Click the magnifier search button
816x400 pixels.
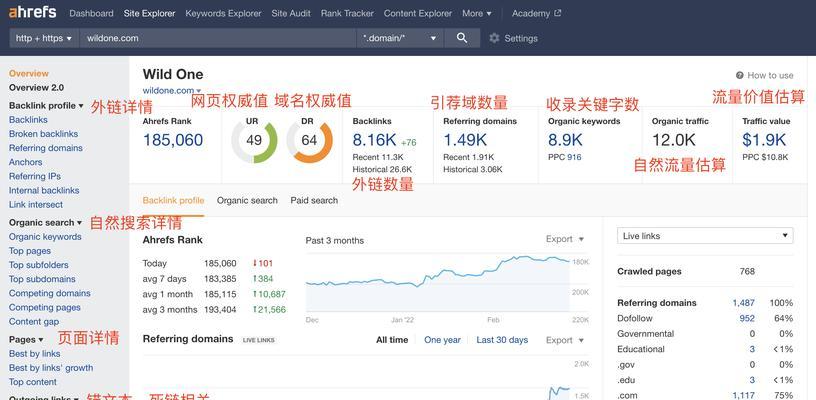[x=462, y=38]
